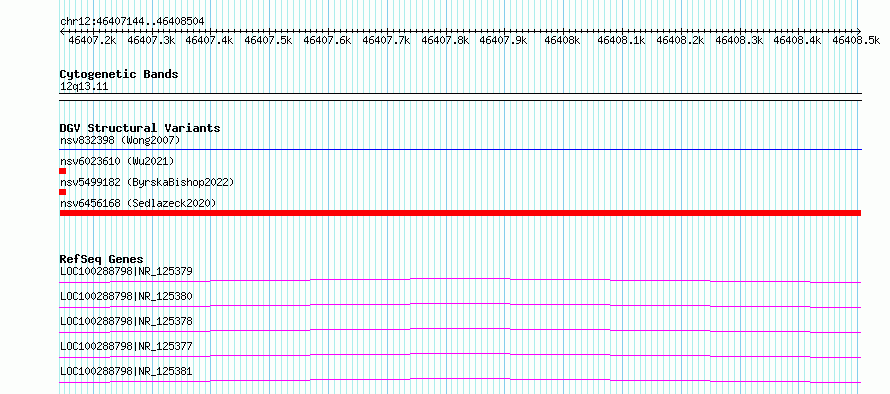Click the 46407.8k ruler tick label
The image size is (890, 394).
[445, 40]
